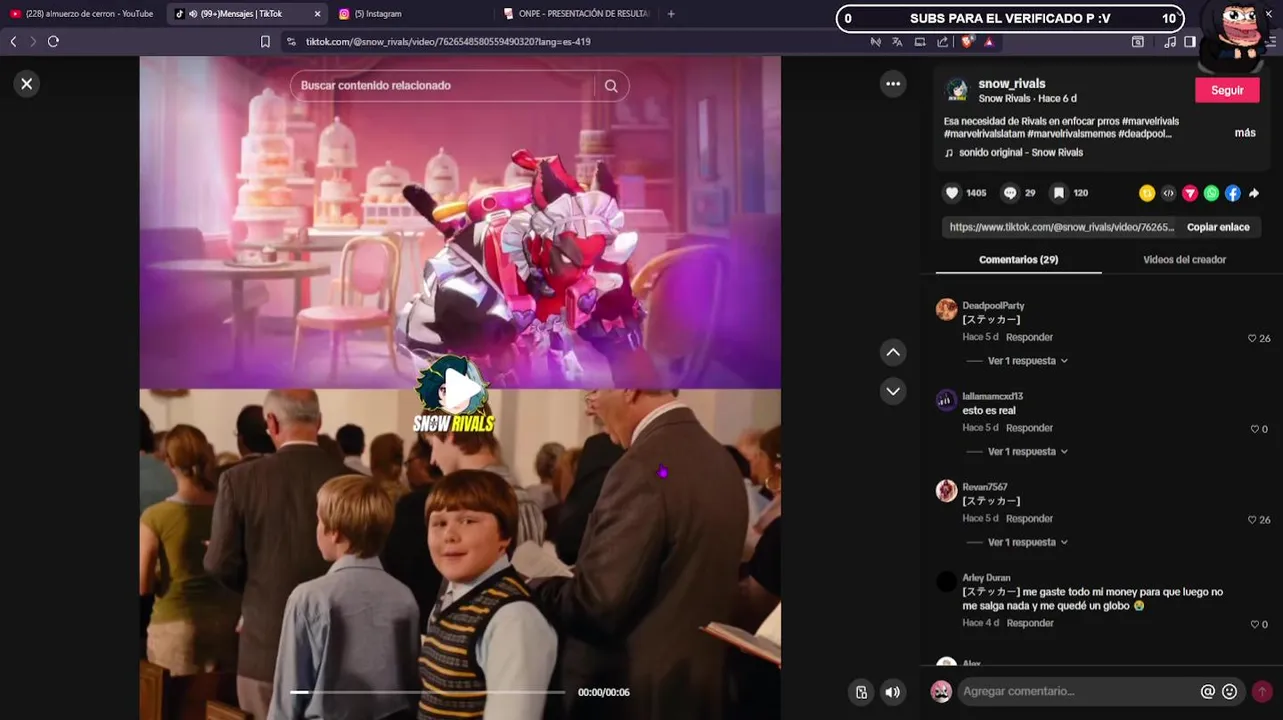The height and width of the screenshot is (720, 1283).
Task: Send to friends with red arrow icon
Action: pos(1190,193)
